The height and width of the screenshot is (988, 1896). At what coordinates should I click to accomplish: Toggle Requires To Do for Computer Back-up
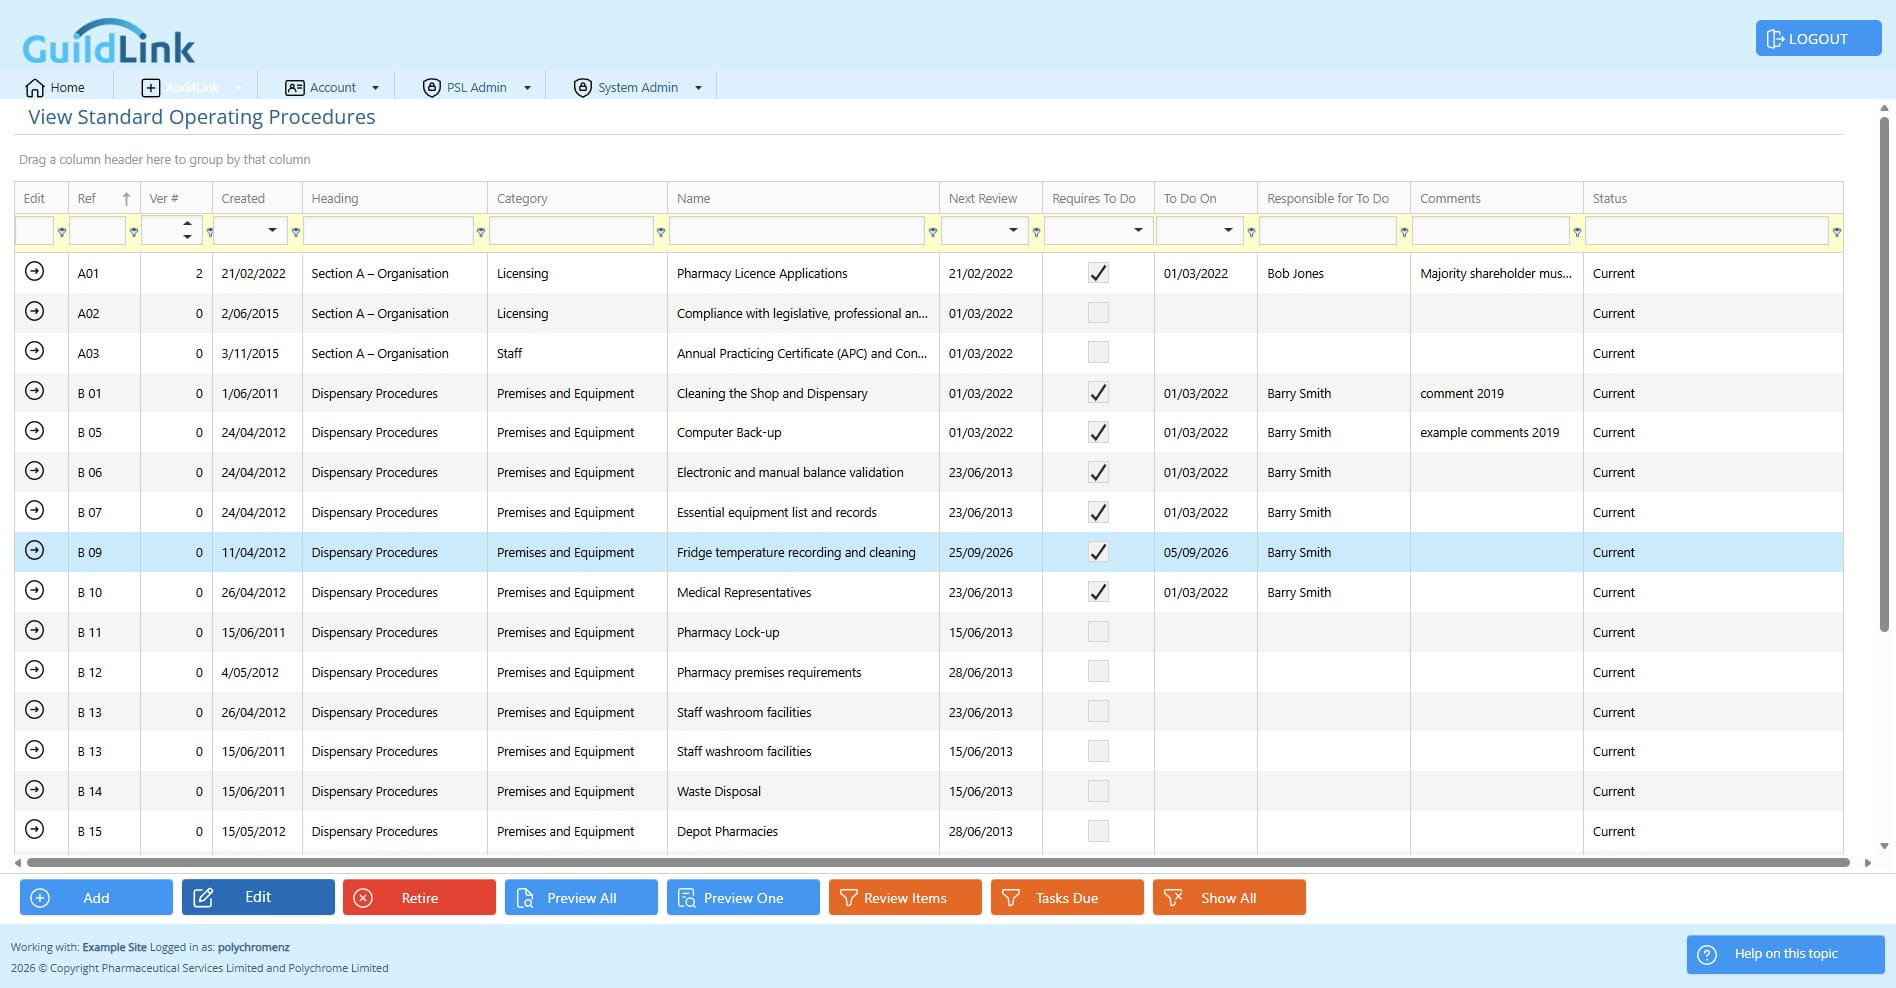(x=1098, y=432)
